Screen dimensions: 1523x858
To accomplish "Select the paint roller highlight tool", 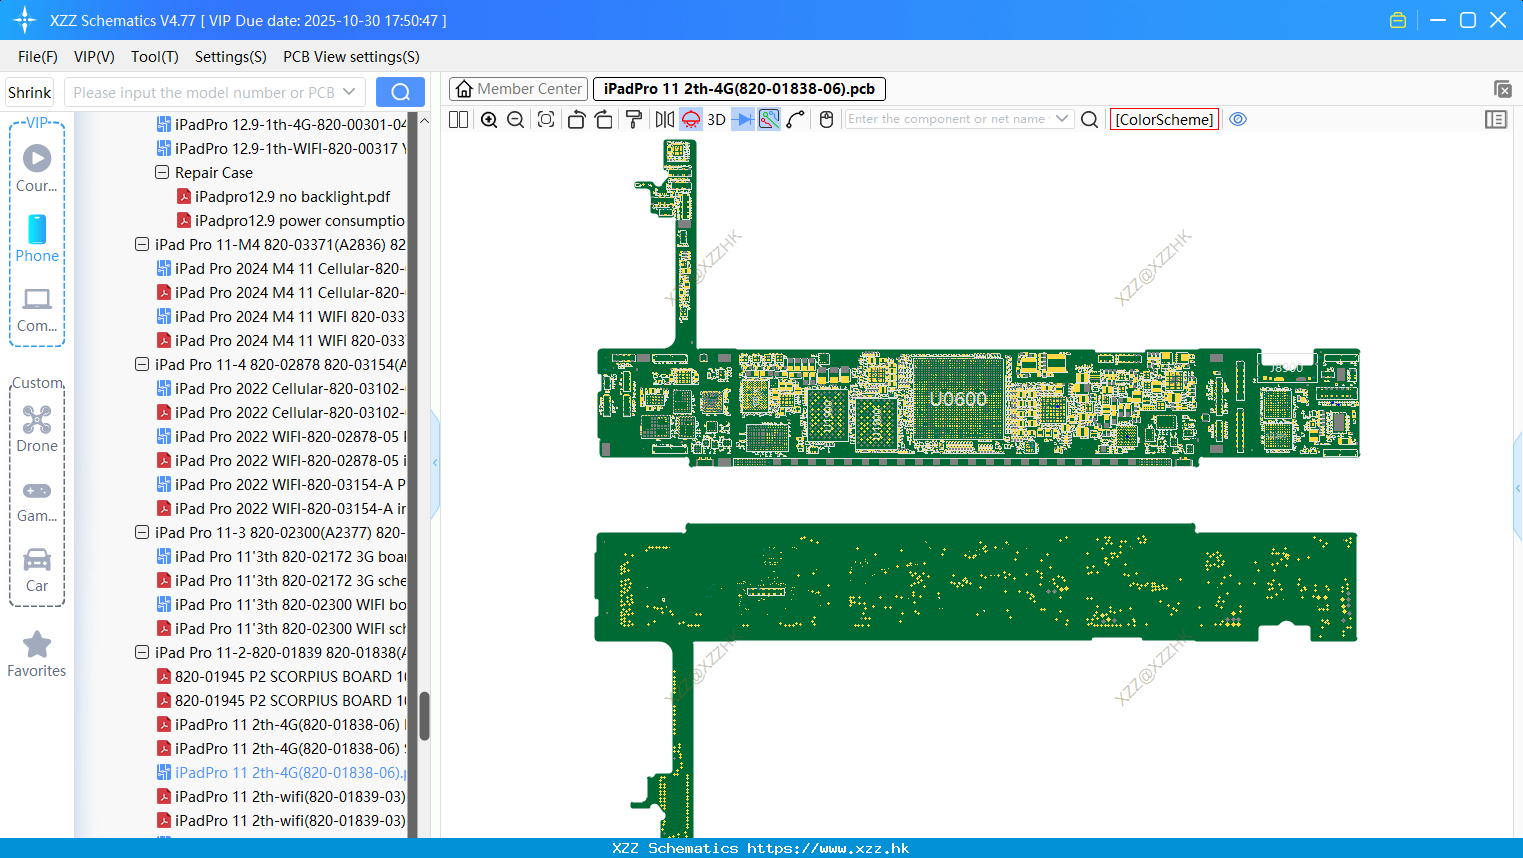I will point(634,119).
